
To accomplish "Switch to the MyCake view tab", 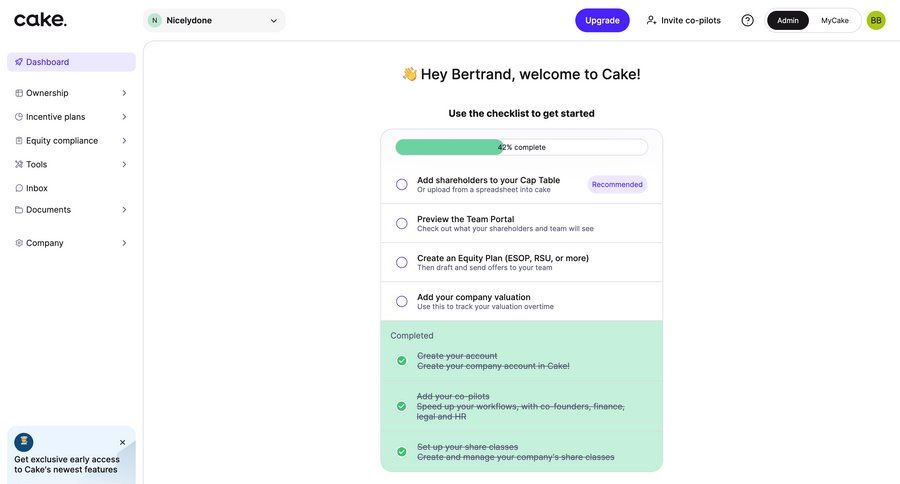I will coord(835,20).
